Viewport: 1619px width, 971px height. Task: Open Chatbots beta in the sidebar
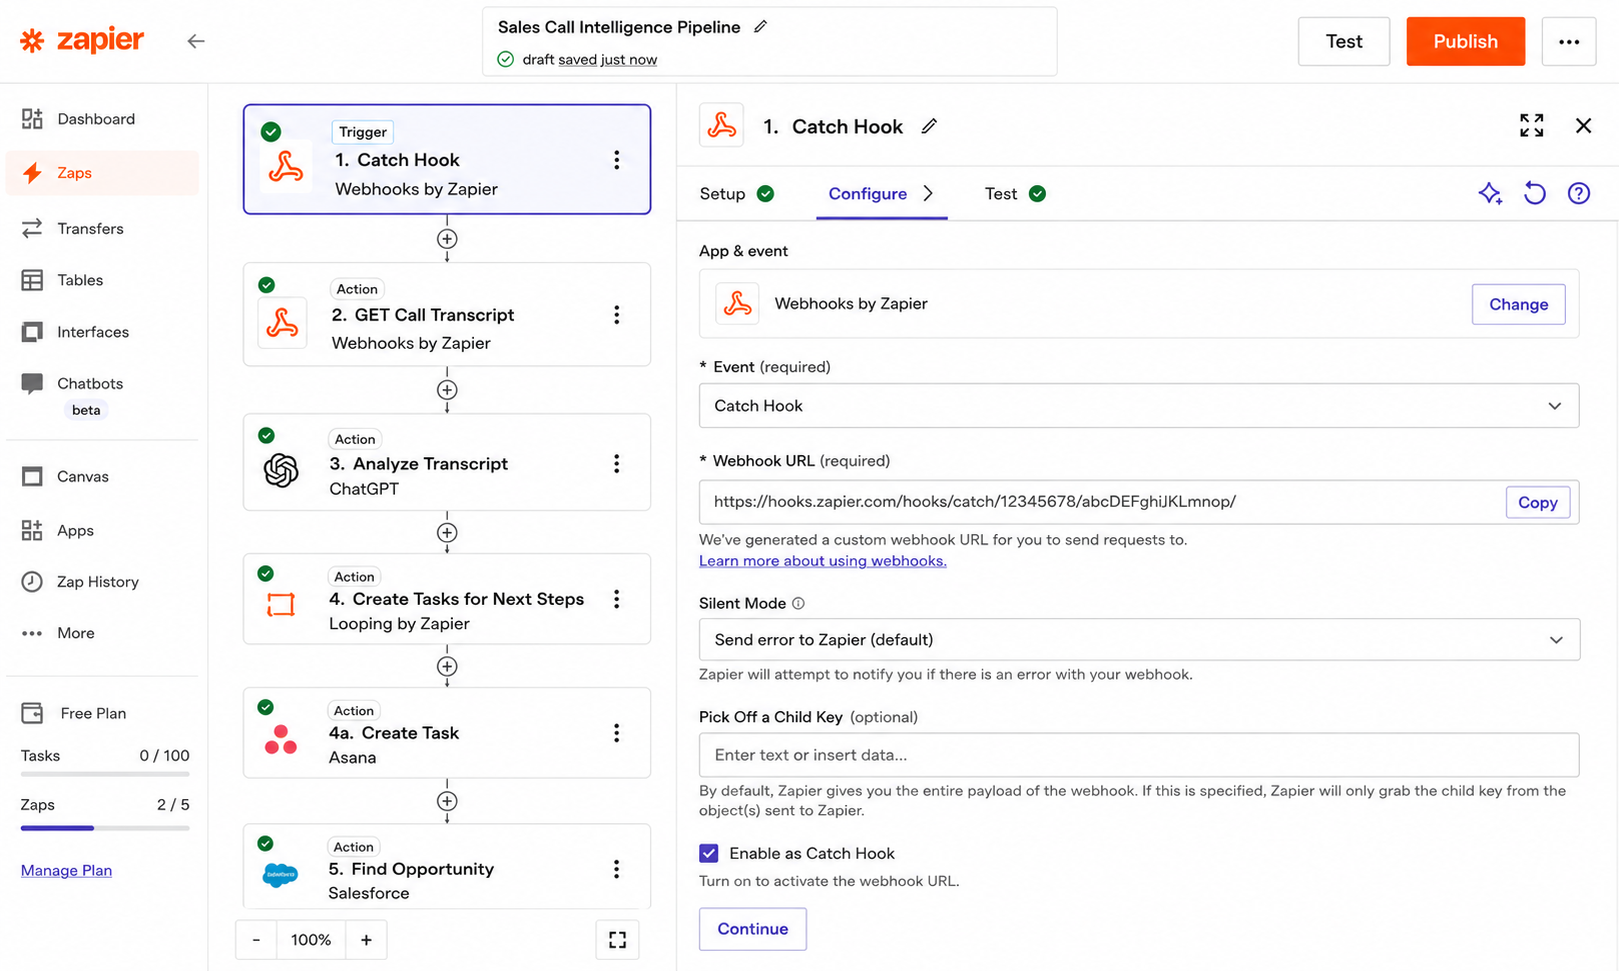tap(101, 395)
